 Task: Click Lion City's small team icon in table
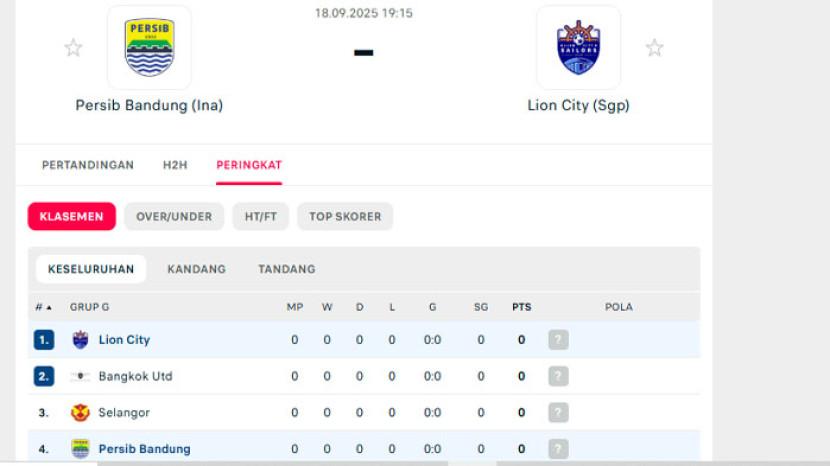[x=80, y=340]
